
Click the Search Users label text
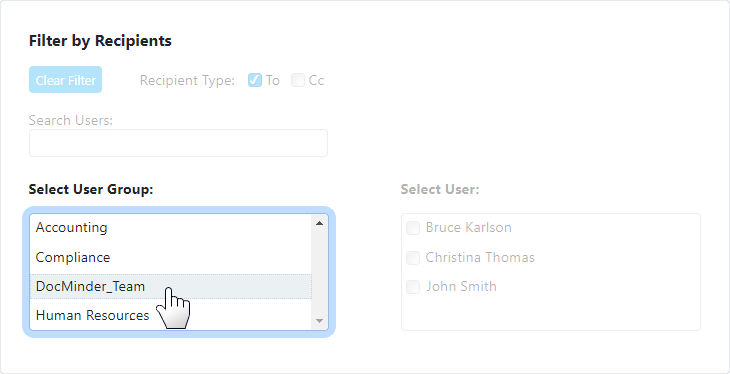pyautogui.click(x=71, y=120)
